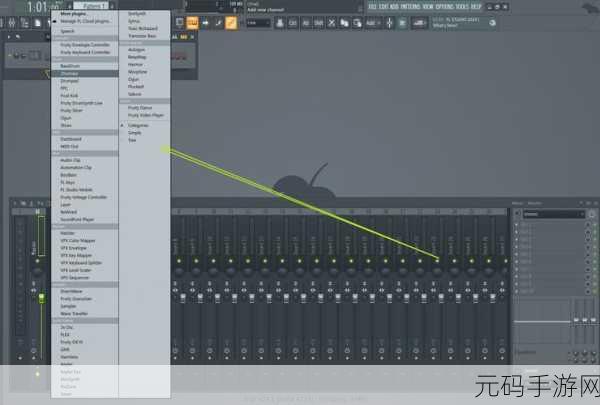Viewport: 600px width, 405px height.
Task: Select Simple view option in plugin menu
Action: [x=135, y=133]
